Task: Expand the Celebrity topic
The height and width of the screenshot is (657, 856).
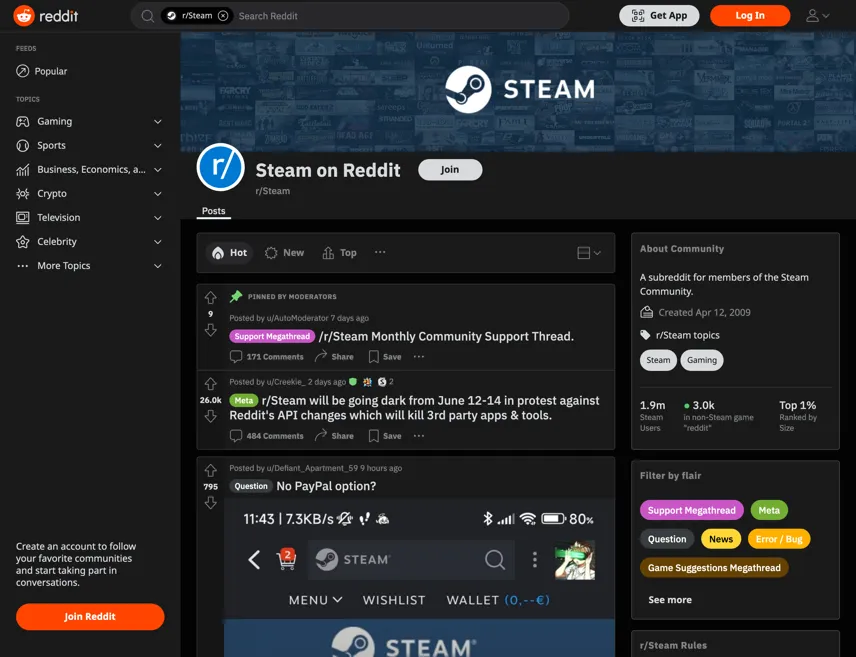Action: click(158, 241)
